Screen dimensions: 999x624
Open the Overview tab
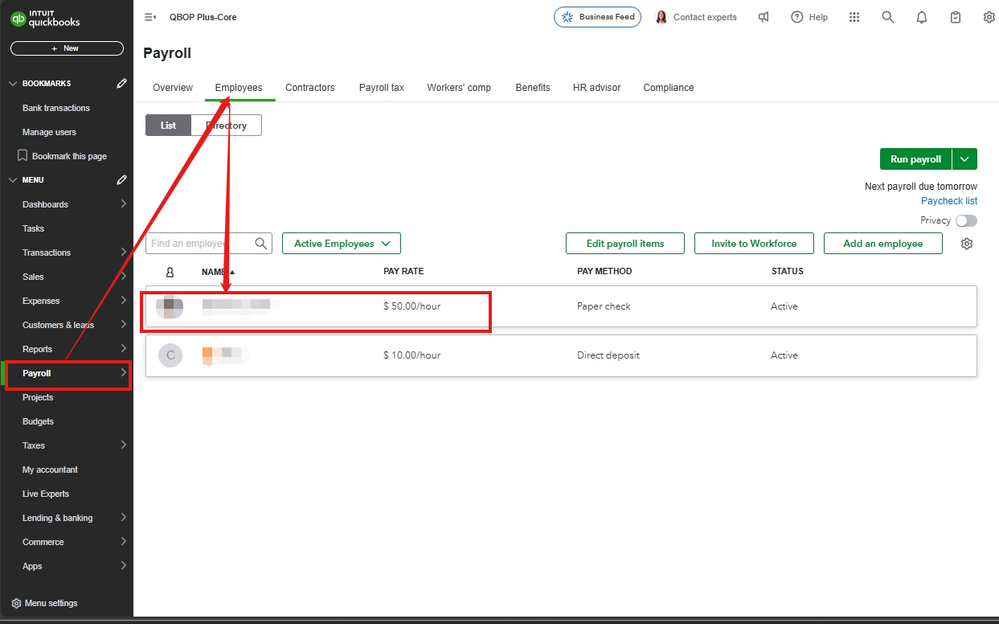[173, 87]
